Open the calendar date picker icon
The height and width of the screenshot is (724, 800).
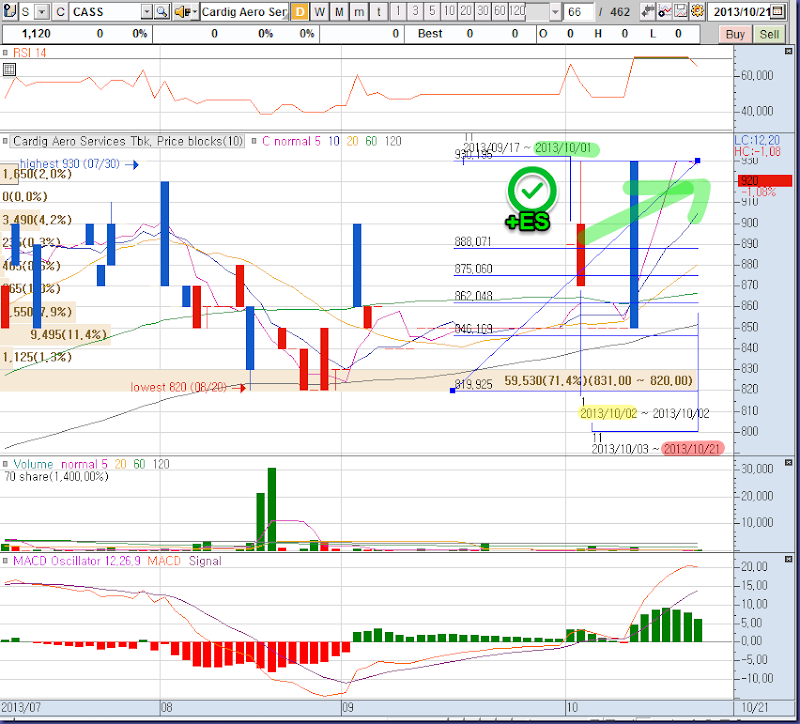[778, 11]
